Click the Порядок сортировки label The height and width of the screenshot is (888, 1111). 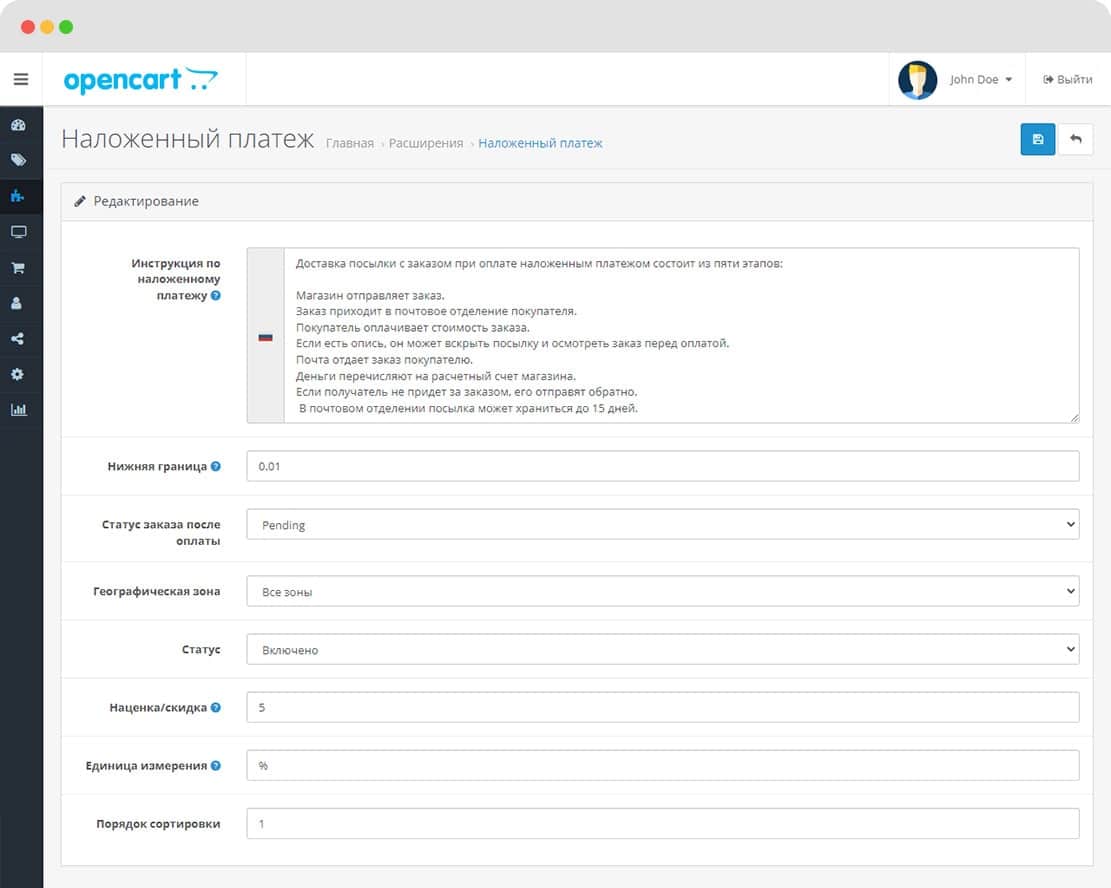tap(158, 824)
